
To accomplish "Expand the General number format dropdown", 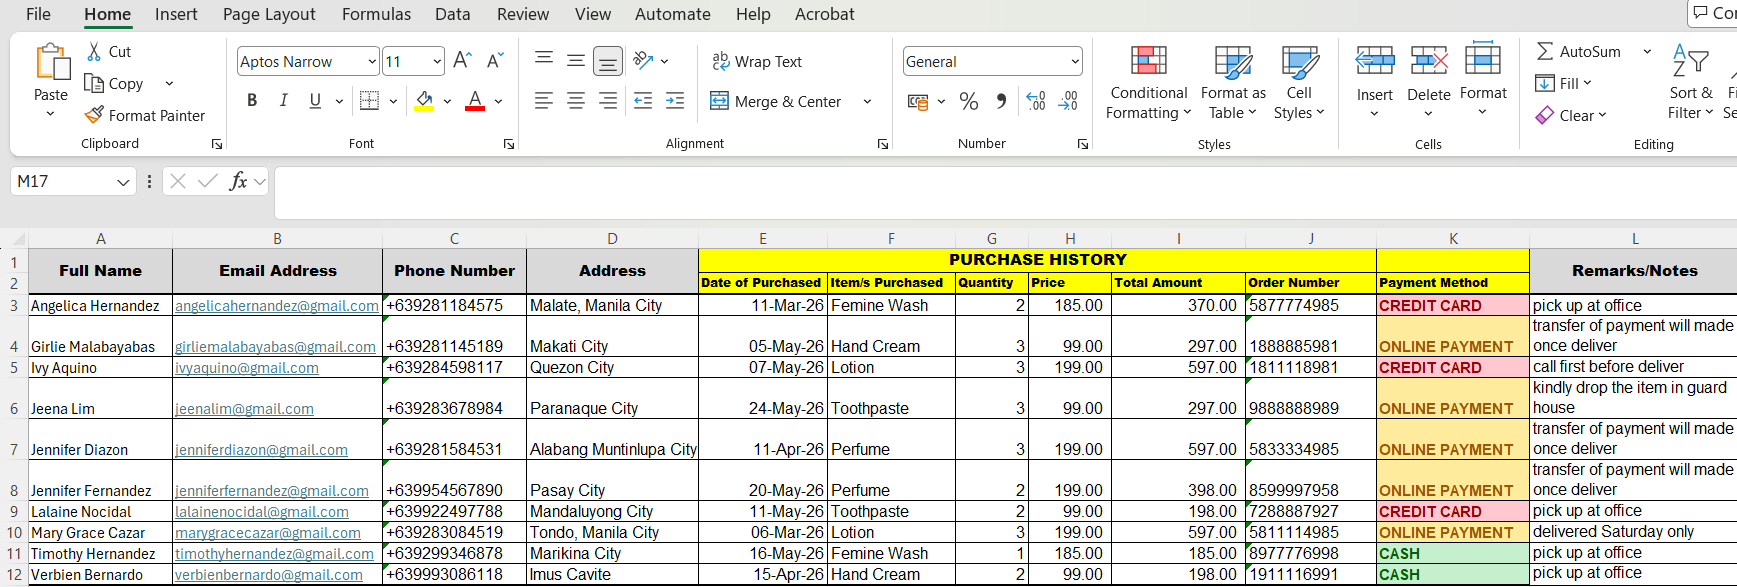I will click(1075, 62).
